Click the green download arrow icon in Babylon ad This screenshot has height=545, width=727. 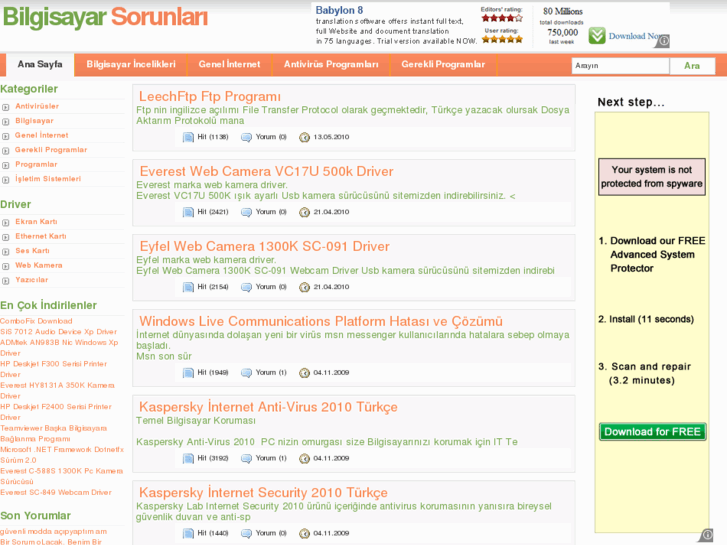pos(597,36)
